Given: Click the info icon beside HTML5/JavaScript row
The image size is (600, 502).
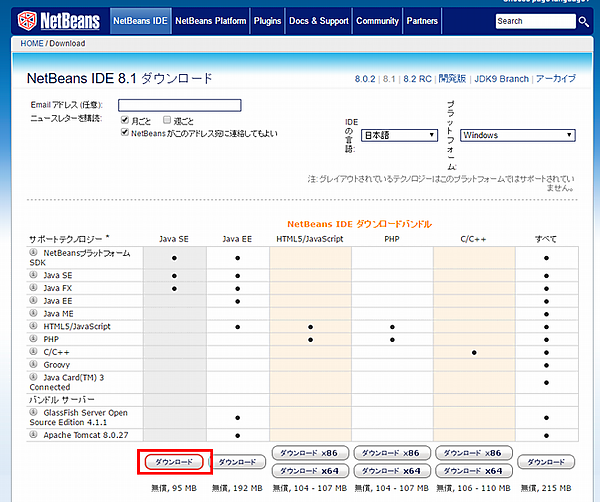Looking at the screenshot, I should (x=34, y=326).
